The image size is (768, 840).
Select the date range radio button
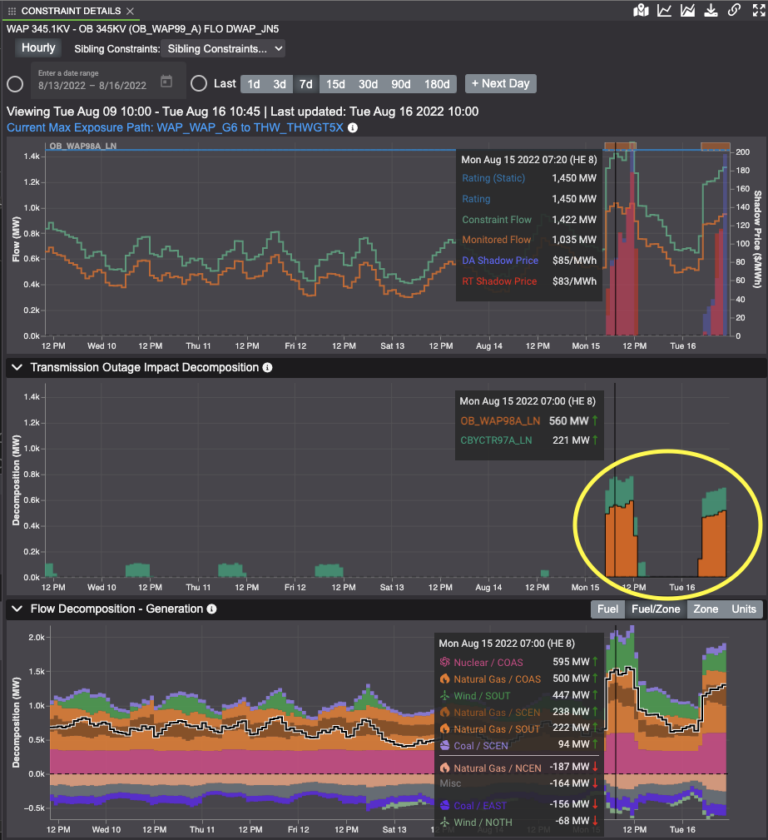pos(15,84)
